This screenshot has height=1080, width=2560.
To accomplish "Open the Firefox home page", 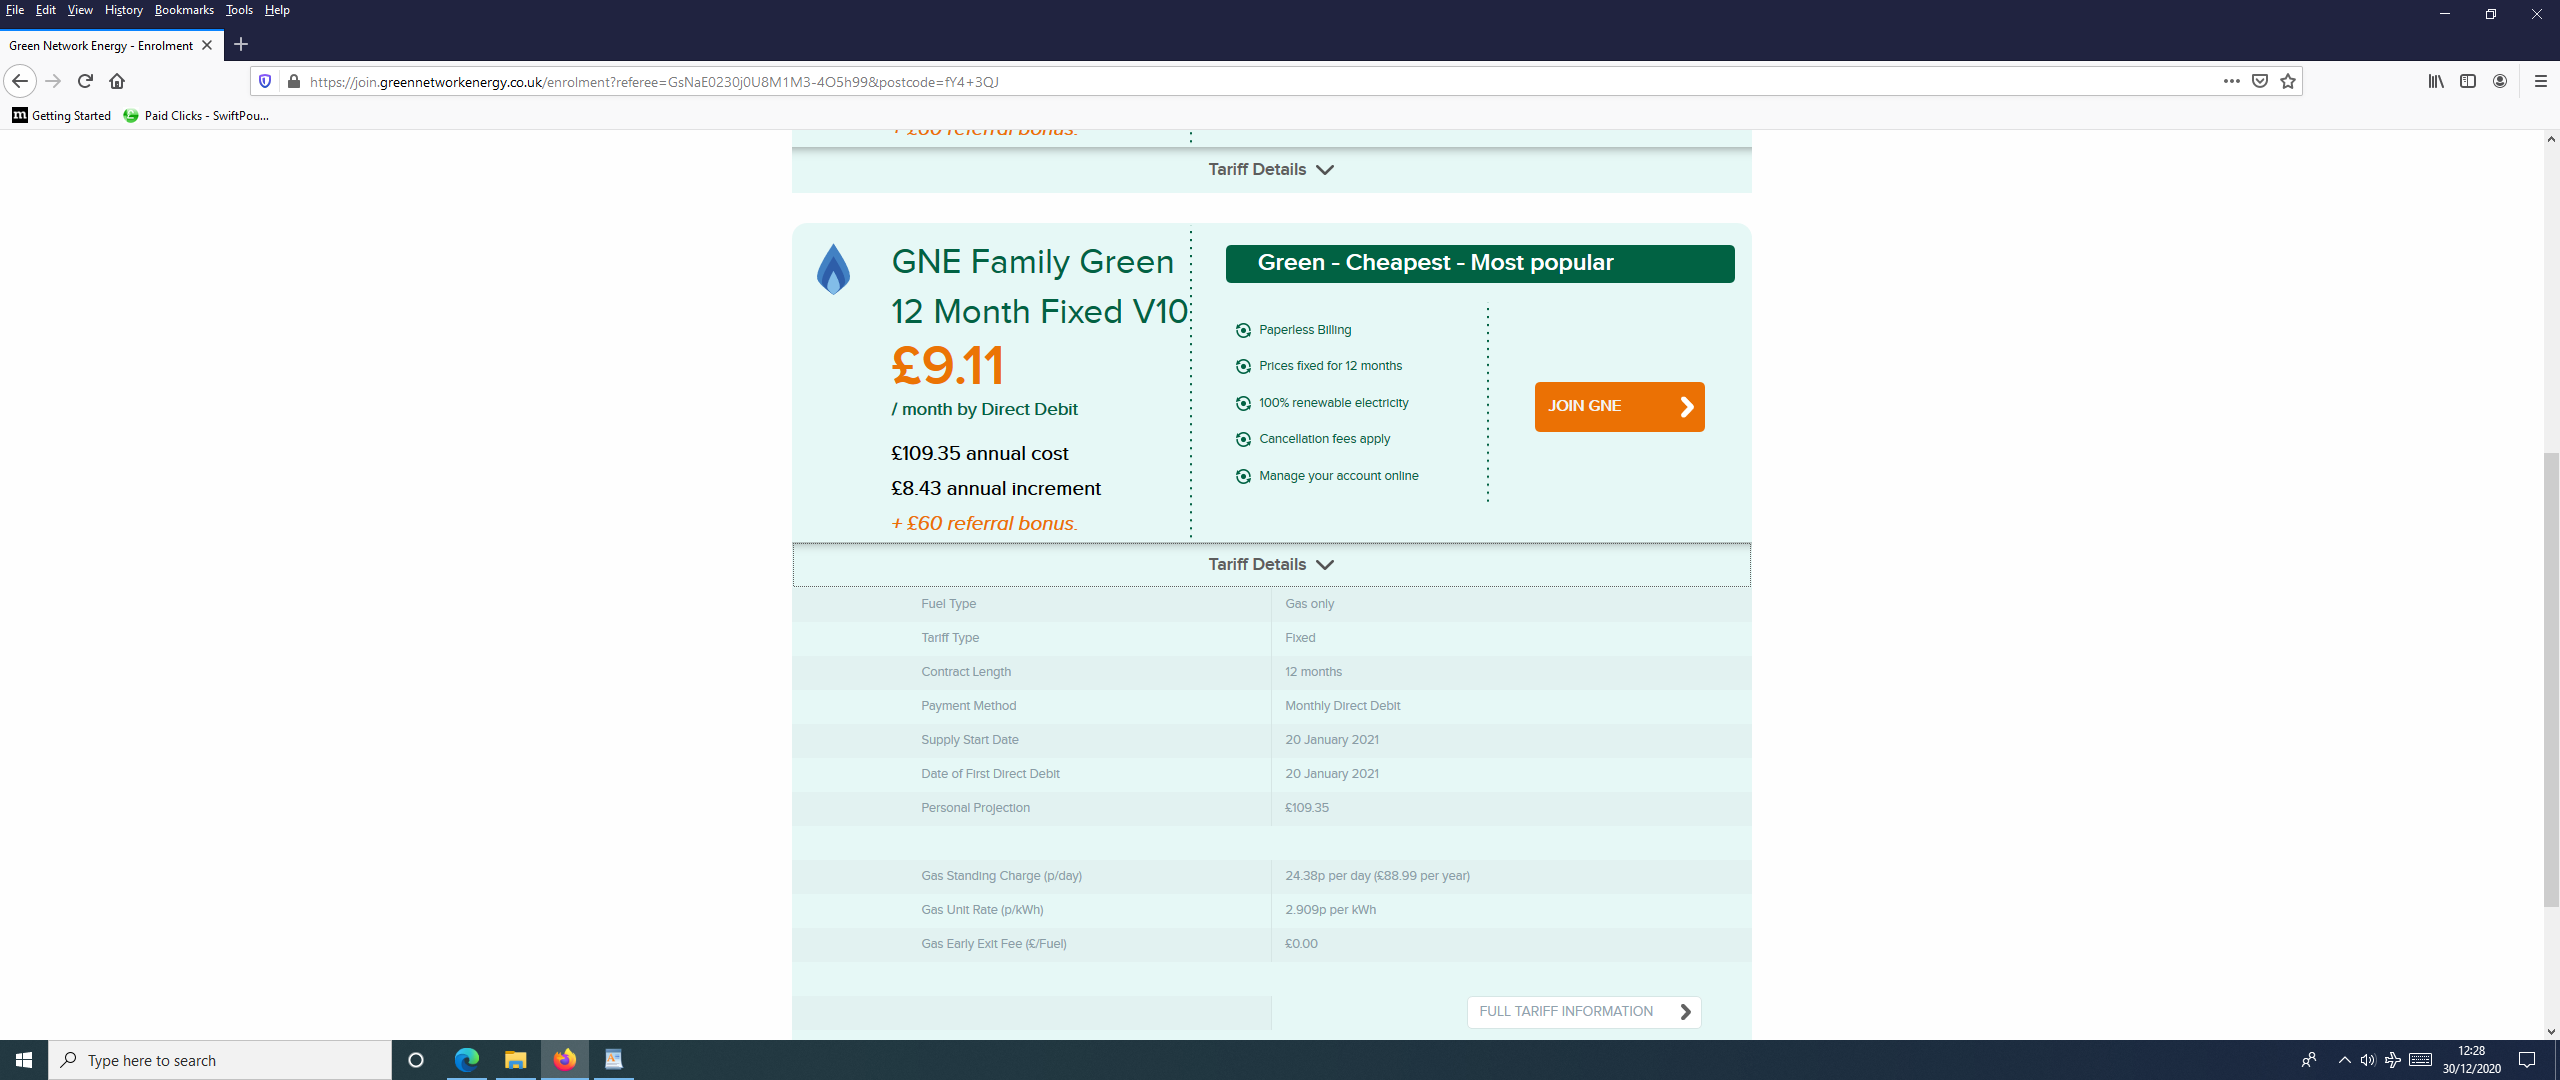I will [117, 81].
